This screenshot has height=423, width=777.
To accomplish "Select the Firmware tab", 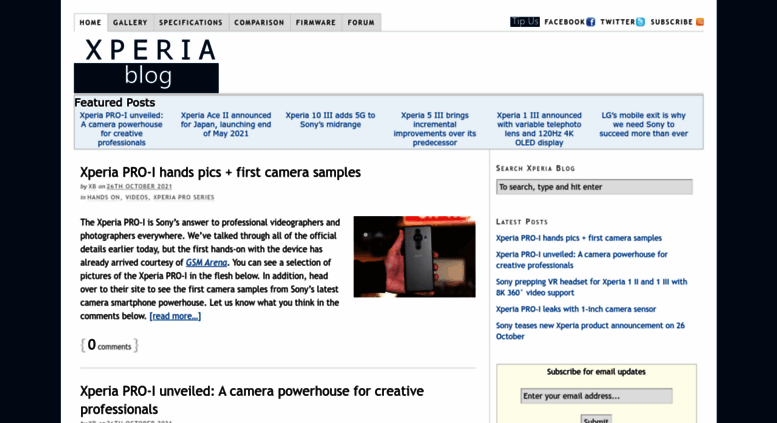I will (316, 22).
